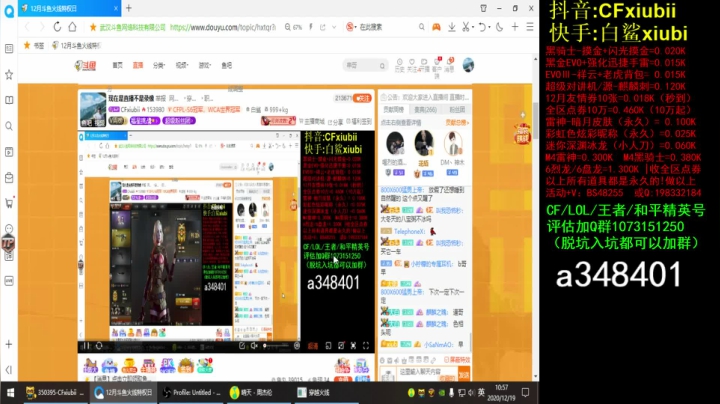Pause the live stream video
The width and height of the screenshot is (720, 404).
[86, 346]
